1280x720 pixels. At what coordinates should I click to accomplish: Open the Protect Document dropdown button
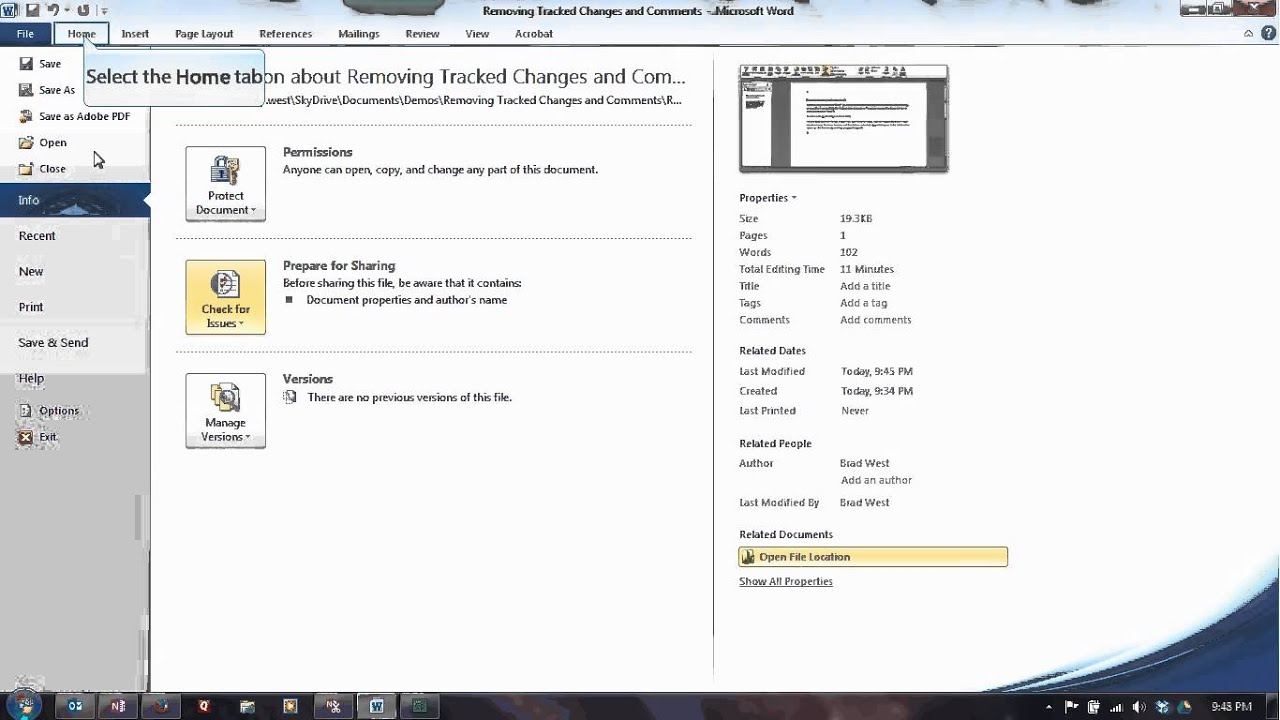pyautogui.click(x=226, y=184)
